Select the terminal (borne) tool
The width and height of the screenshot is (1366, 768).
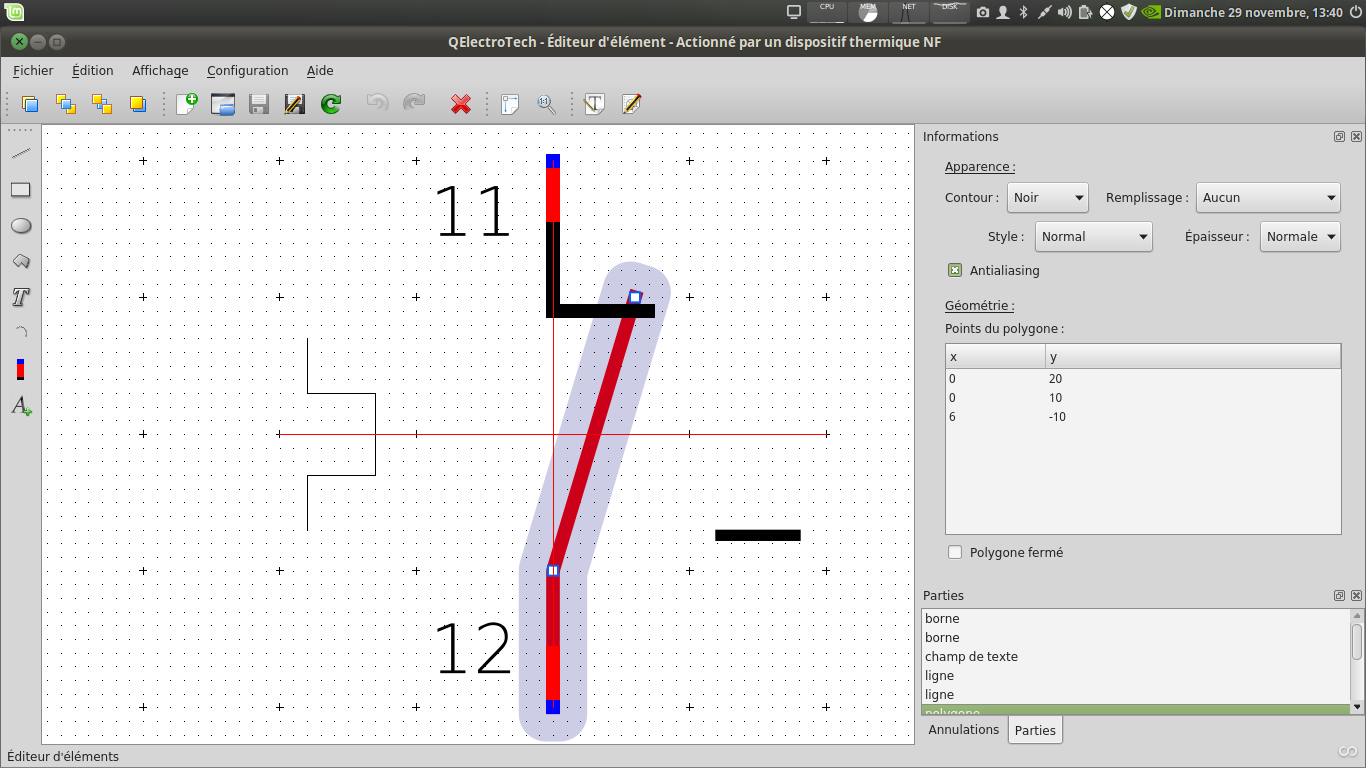[21, 369]
